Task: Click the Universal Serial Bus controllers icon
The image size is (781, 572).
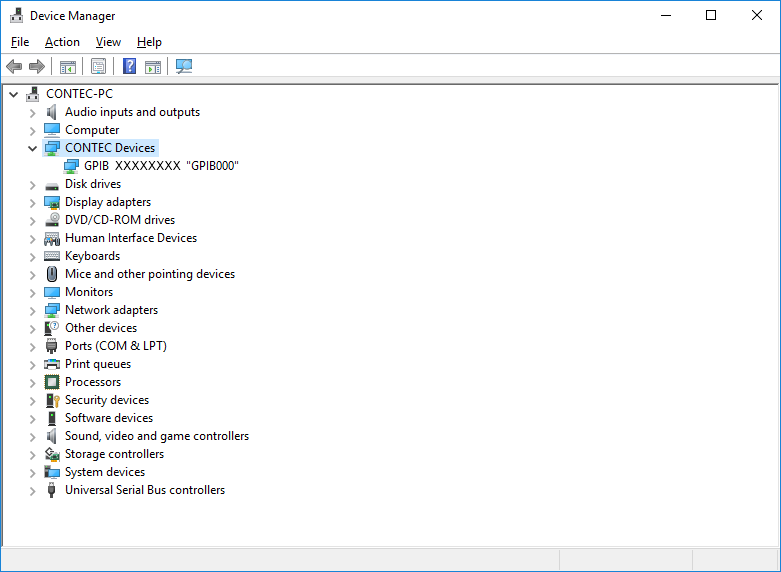Action: (x=51, y=490)
